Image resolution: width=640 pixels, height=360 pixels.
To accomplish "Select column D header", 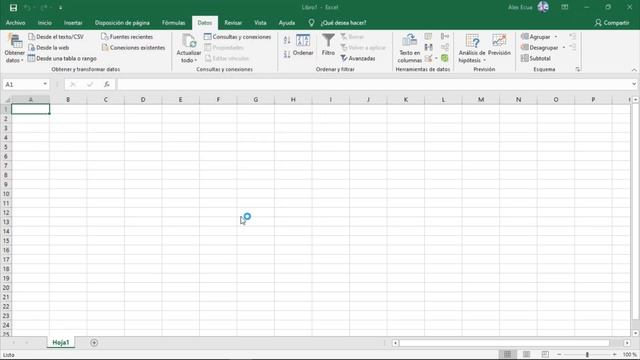I will [x=143, y=100].
